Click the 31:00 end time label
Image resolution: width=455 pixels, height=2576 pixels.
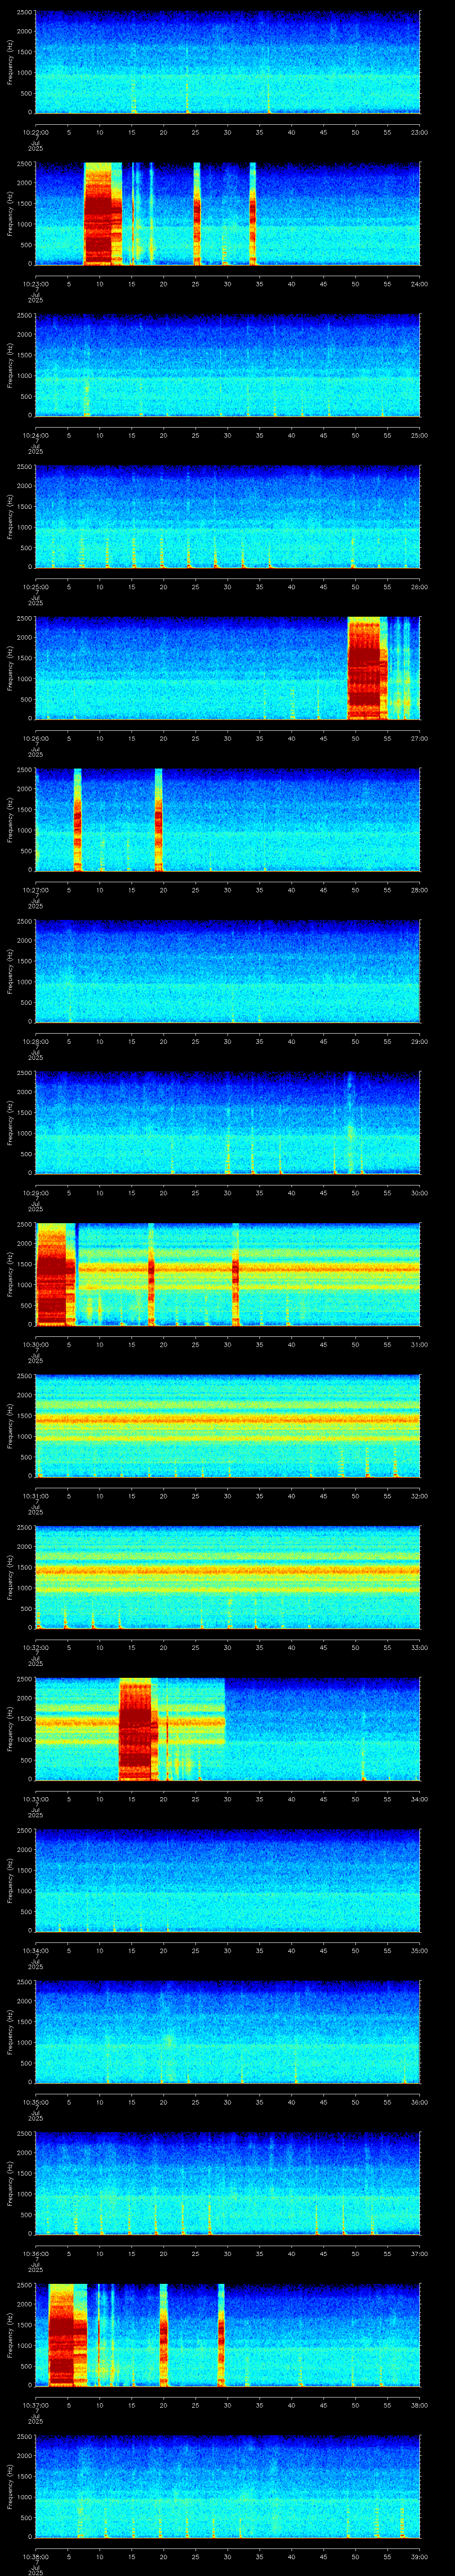(419, 1344)
